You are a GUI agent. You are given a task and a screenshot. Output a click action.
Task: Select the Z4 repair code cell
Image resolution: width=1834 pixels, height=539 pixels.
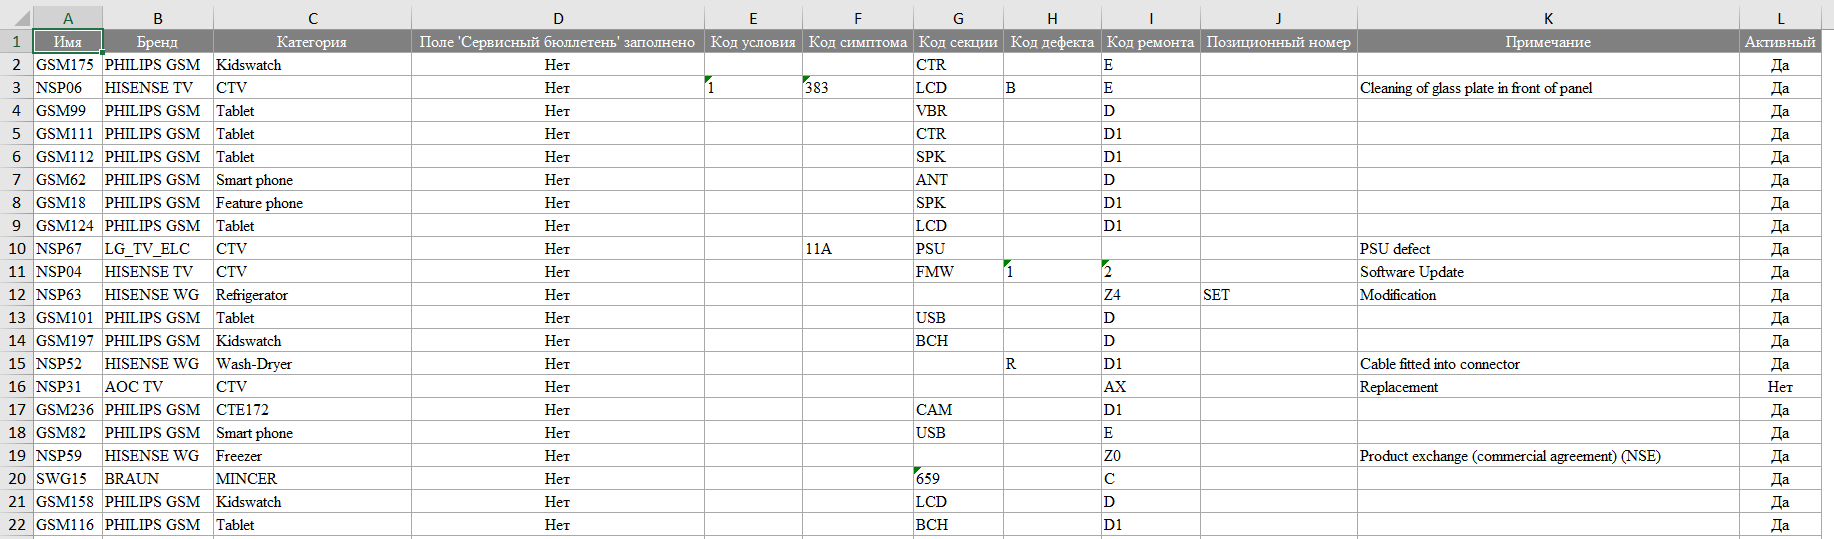pos(1151,294)
